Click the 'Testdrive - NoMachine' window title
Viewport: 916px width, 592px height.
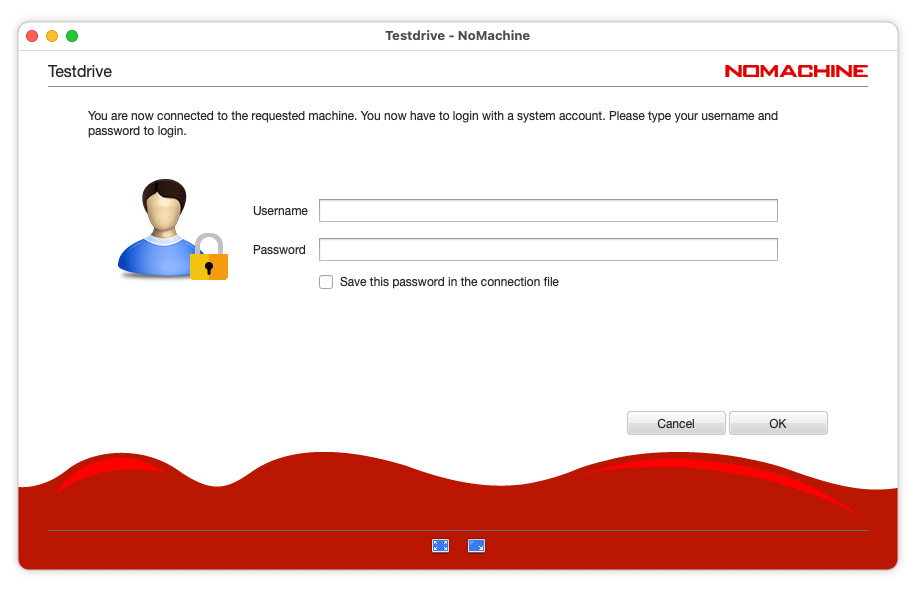pyautogui.click(x=457, y=36)
